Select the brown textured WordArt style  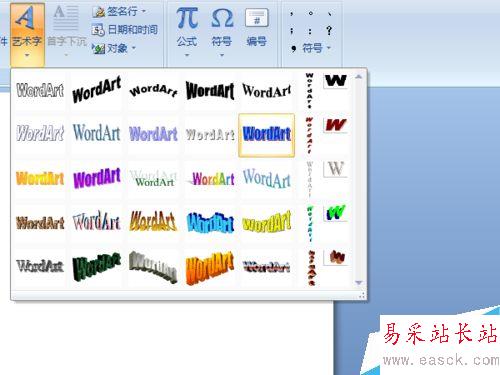(x=40, y=222)
